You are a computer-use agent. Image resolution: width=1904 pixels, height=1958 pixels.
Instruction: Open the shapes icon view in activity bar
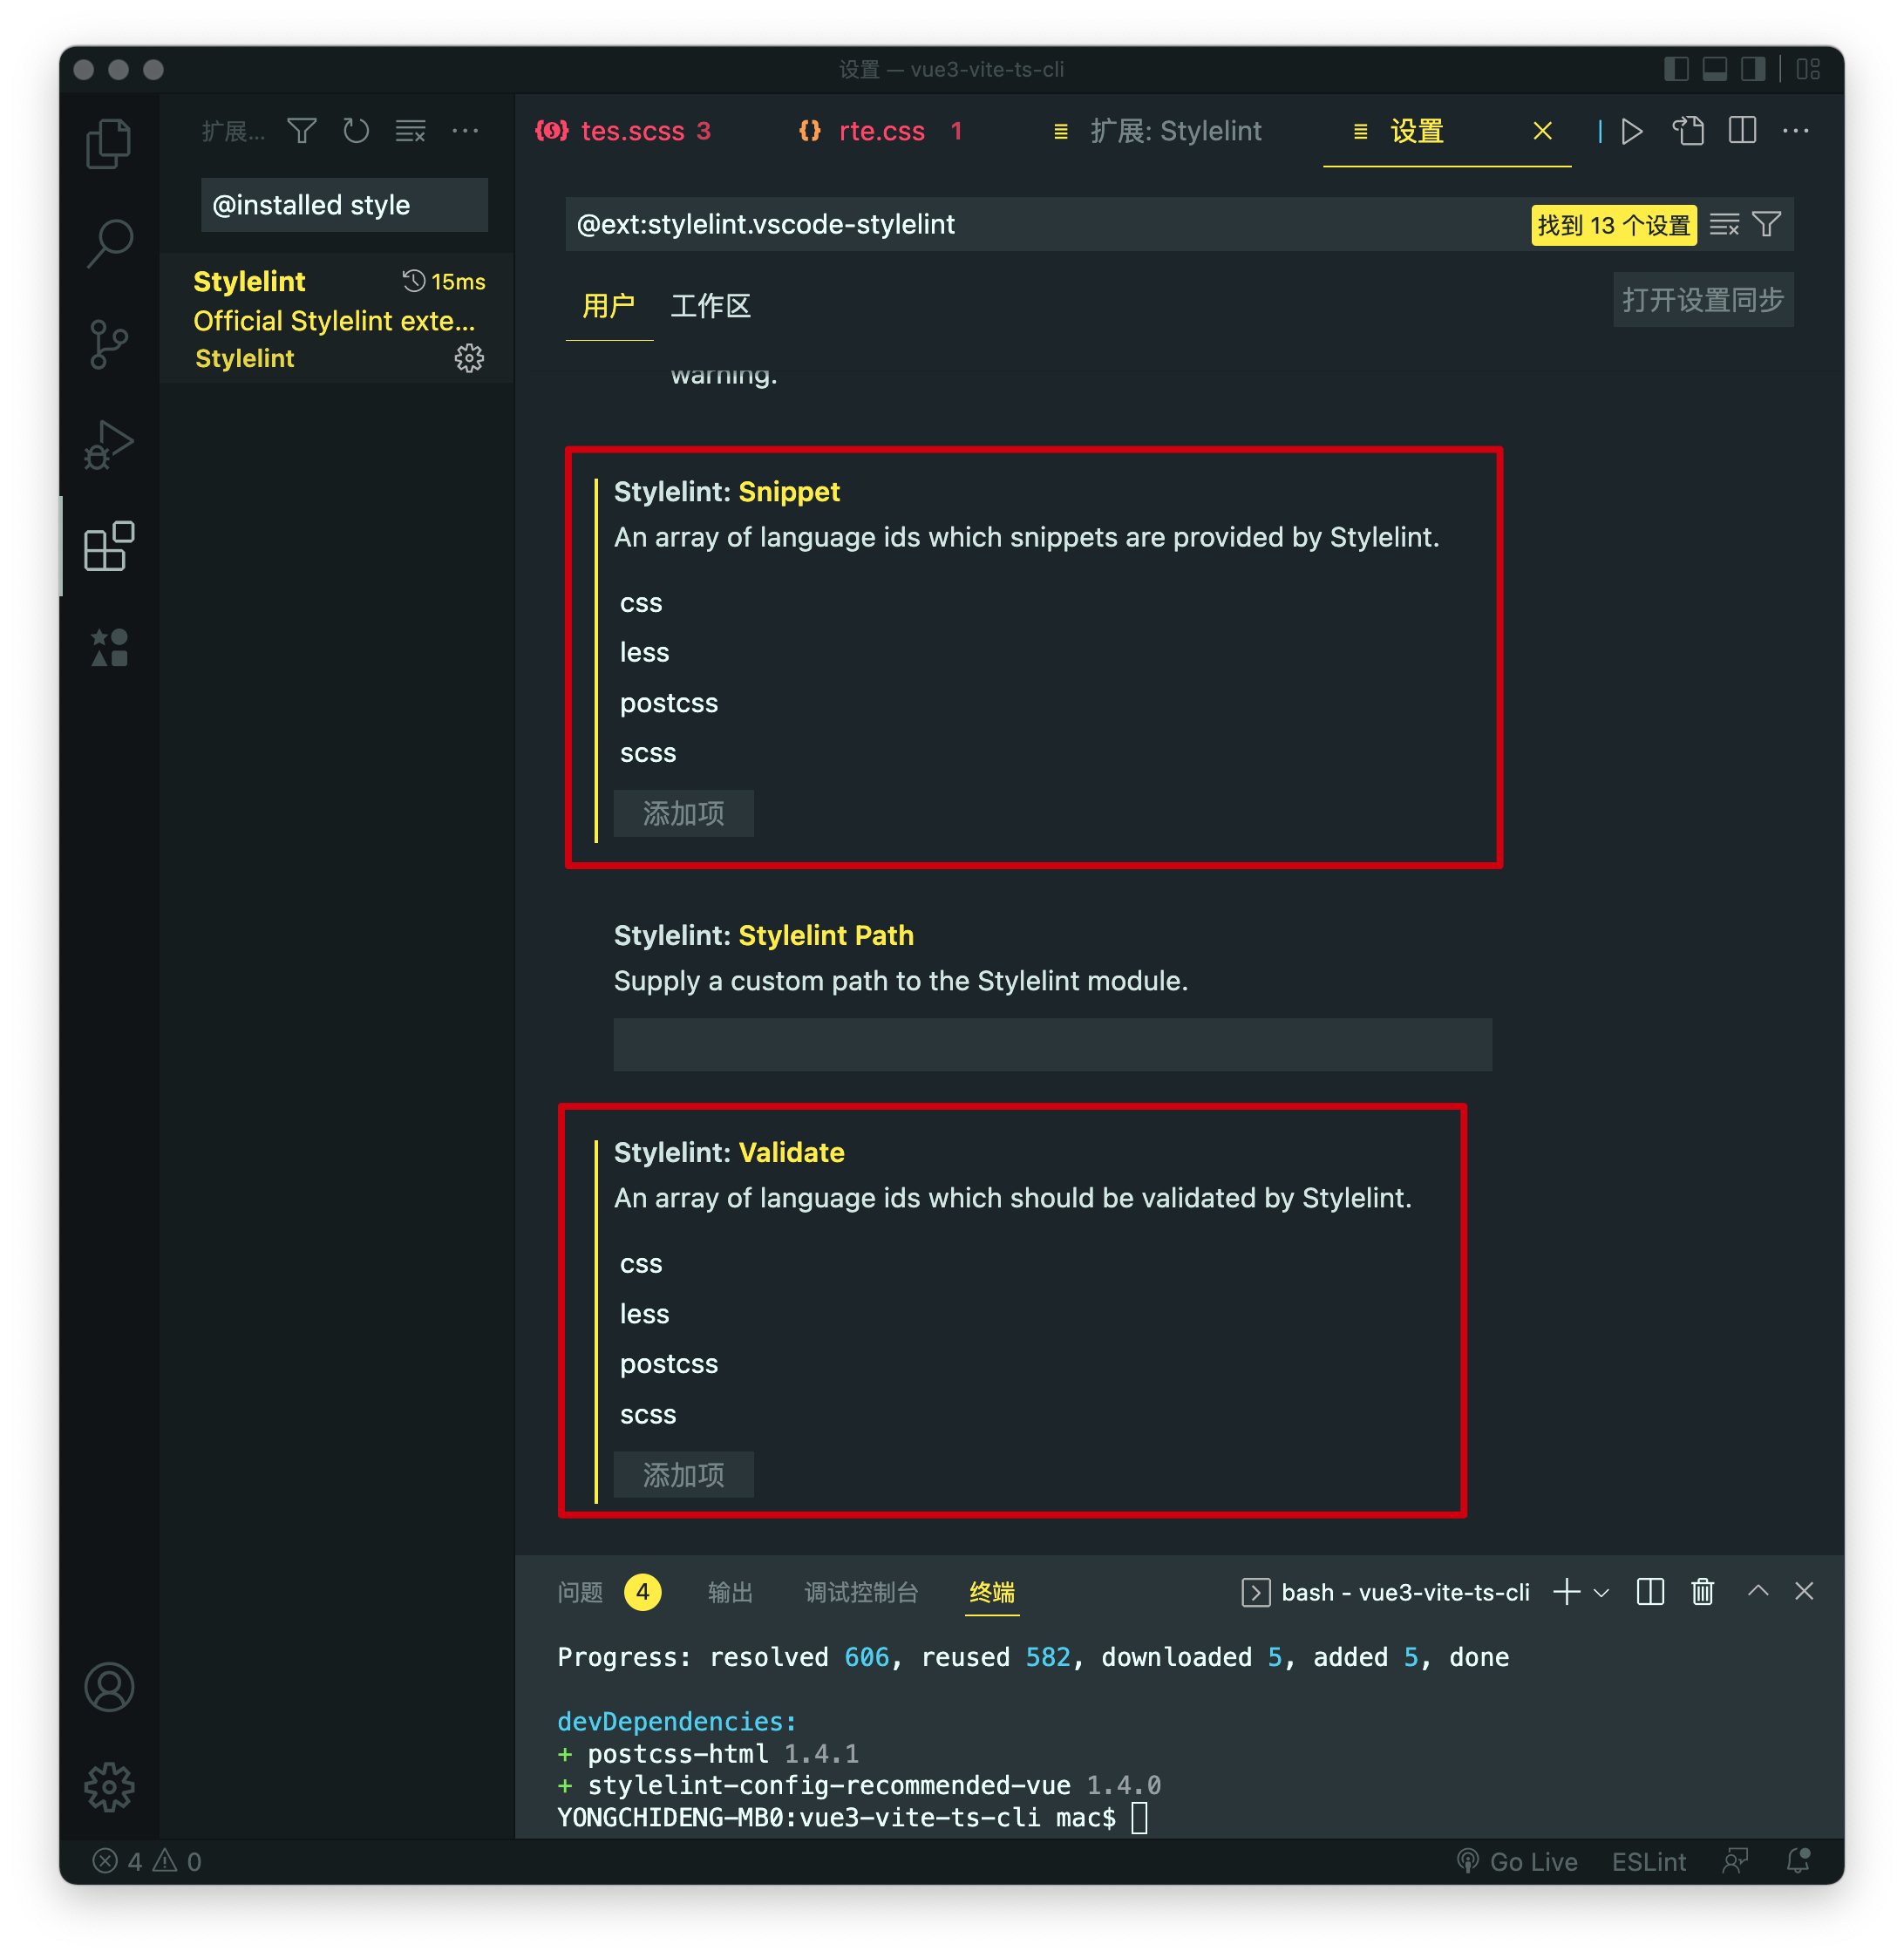pos(109,647)
